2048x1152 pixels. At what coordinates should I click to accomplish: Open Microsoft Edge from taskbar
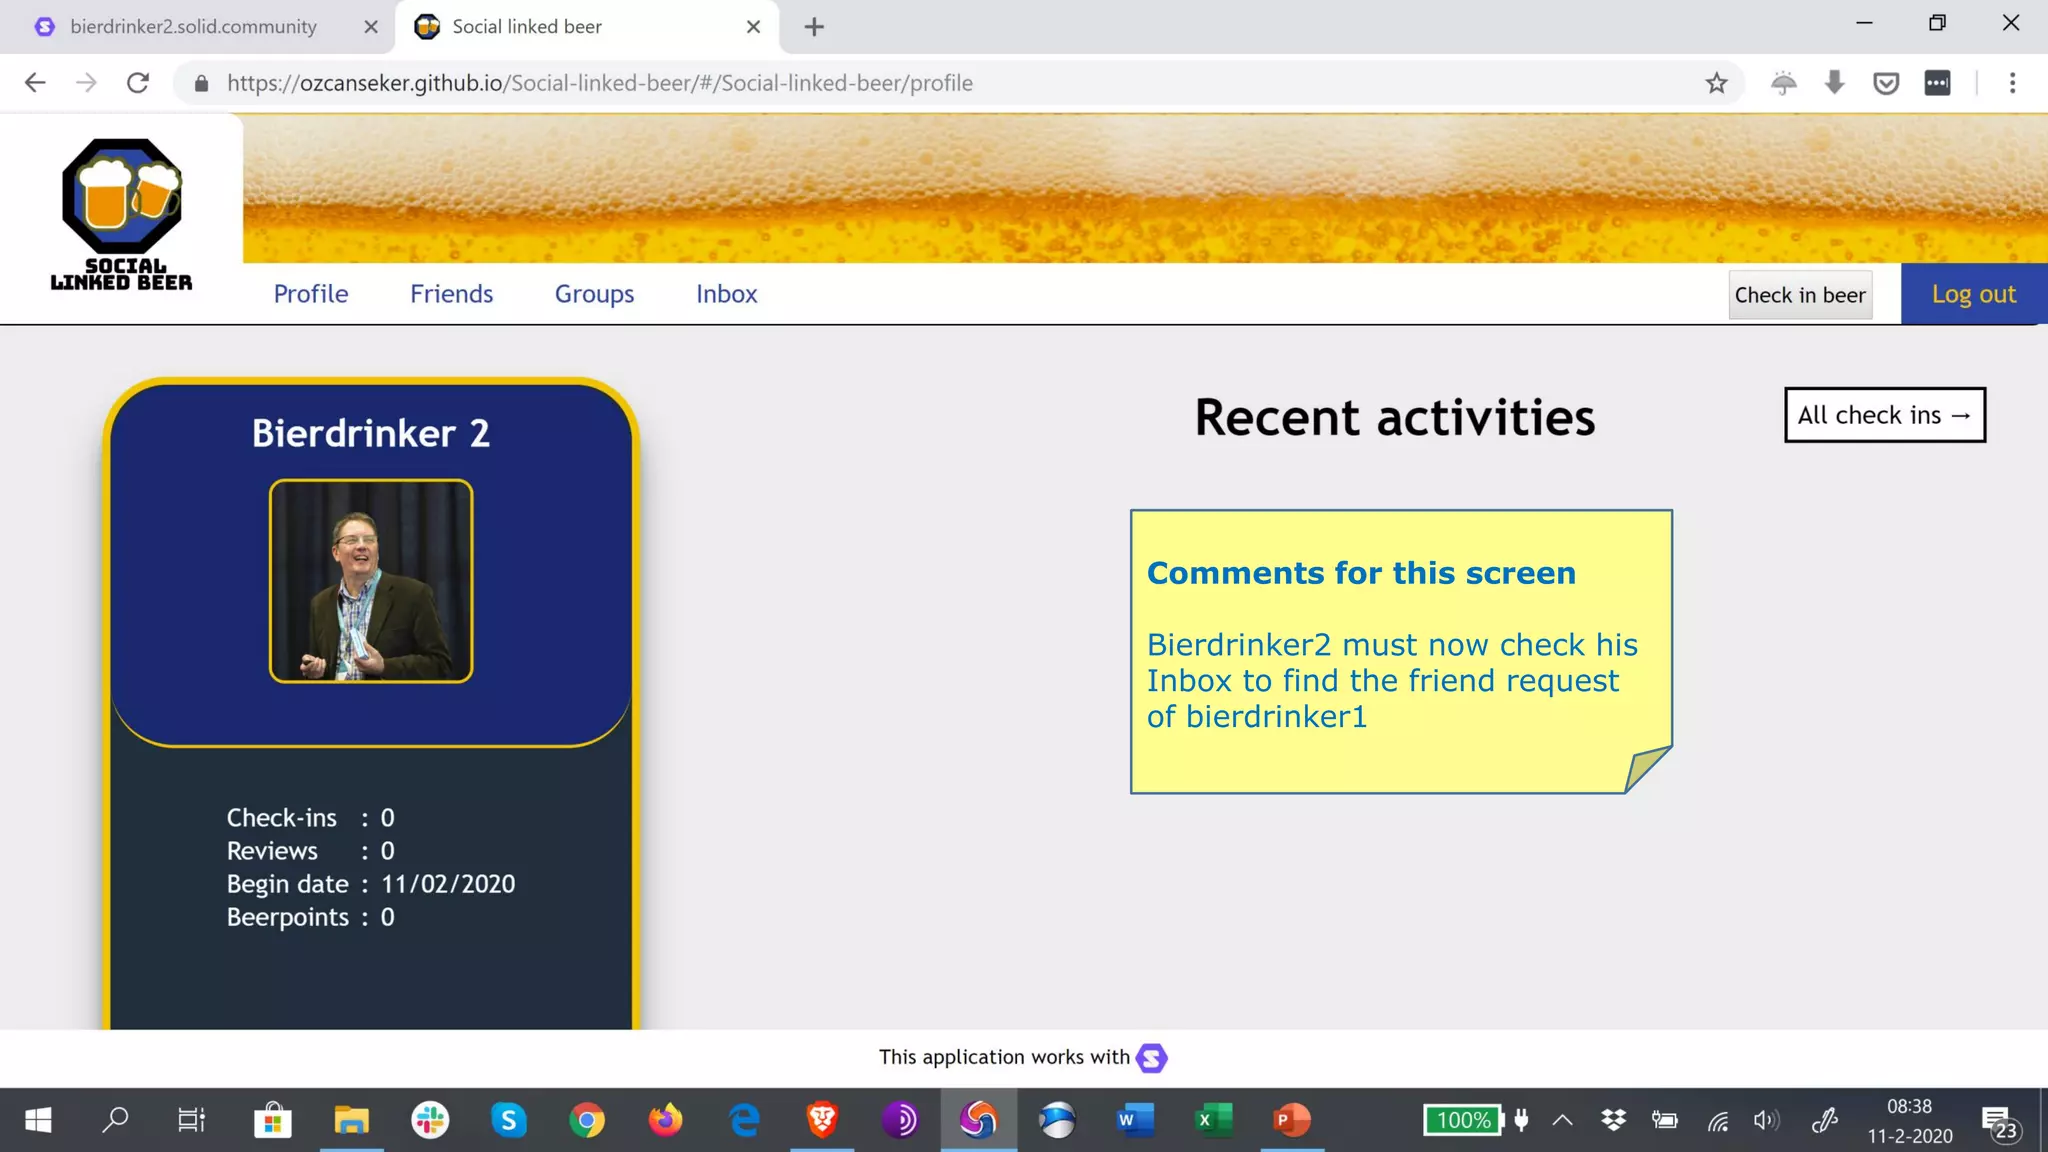coord(744,1120)
